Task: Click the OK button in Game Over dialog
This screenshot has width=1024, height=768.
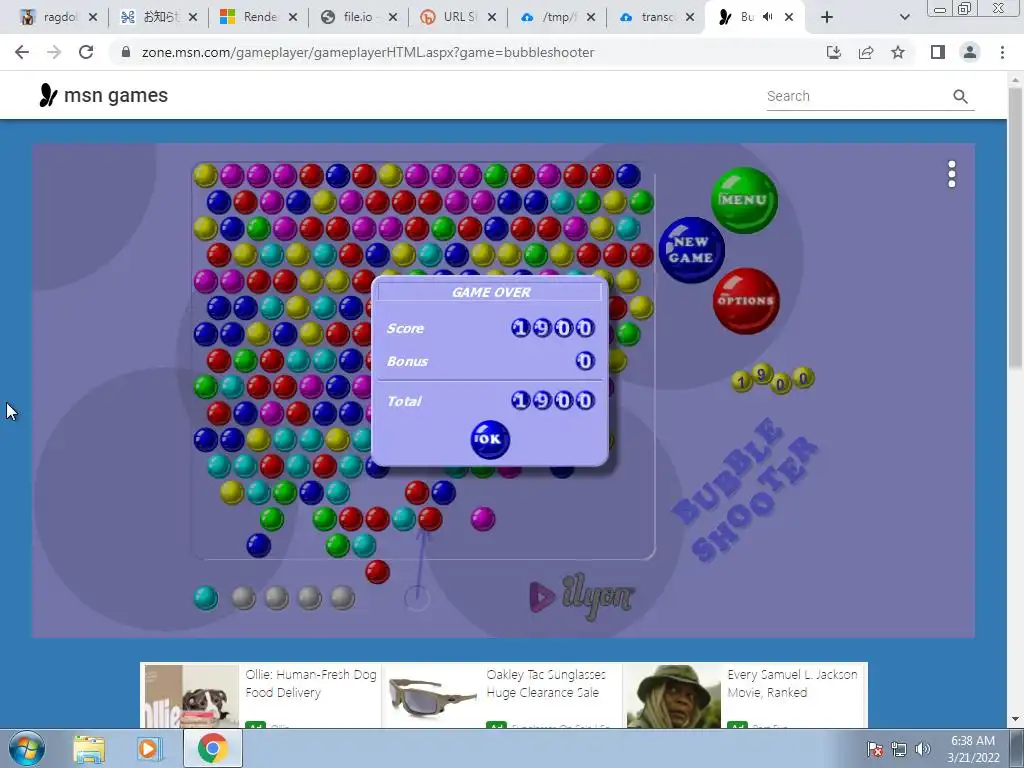Action: 490,440
